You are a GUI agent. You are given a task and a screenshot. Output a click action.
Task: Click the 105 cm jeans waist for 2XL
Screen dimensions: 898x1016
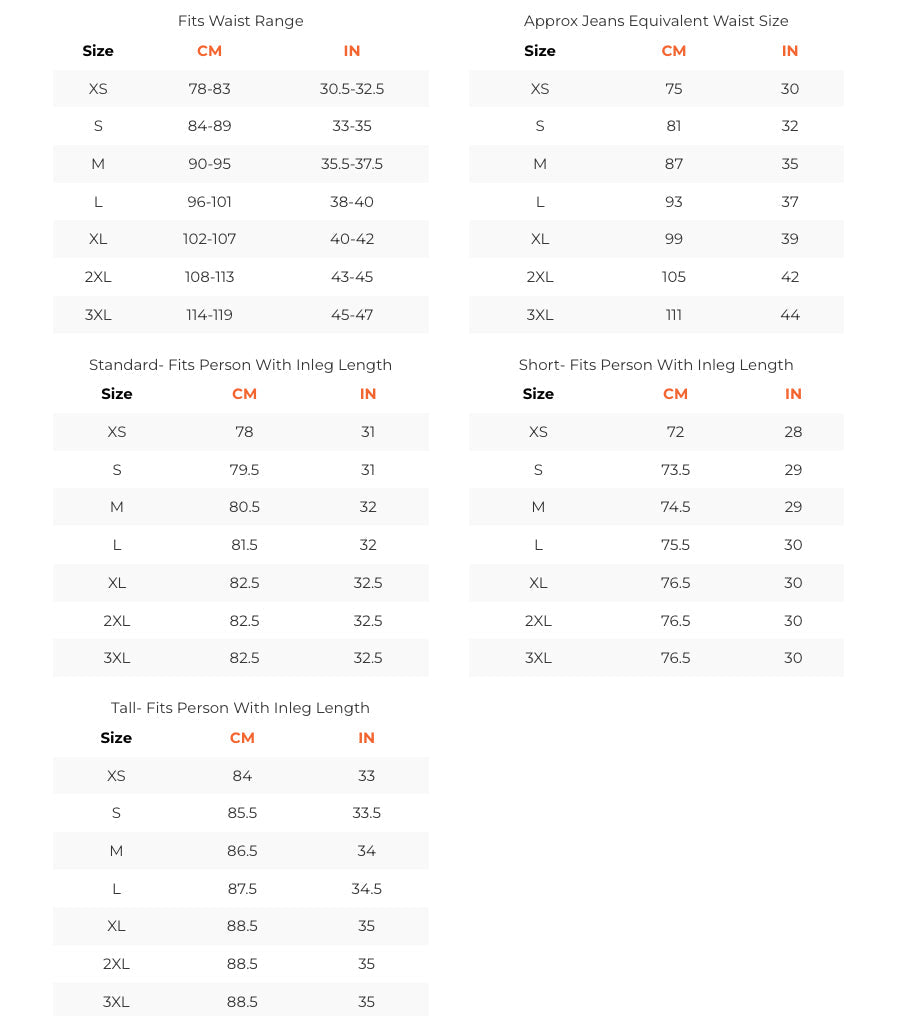pos(674,277)
